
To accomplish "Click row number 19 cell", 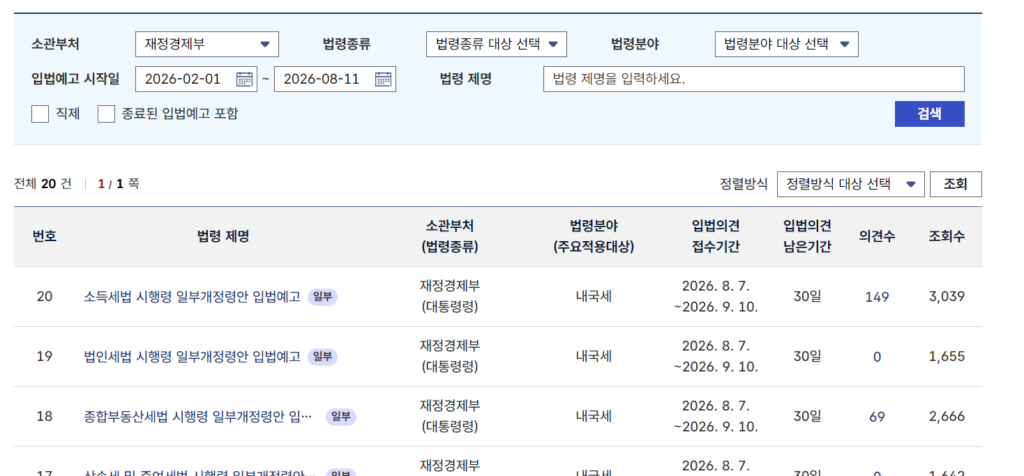I will tap(44, 357).
